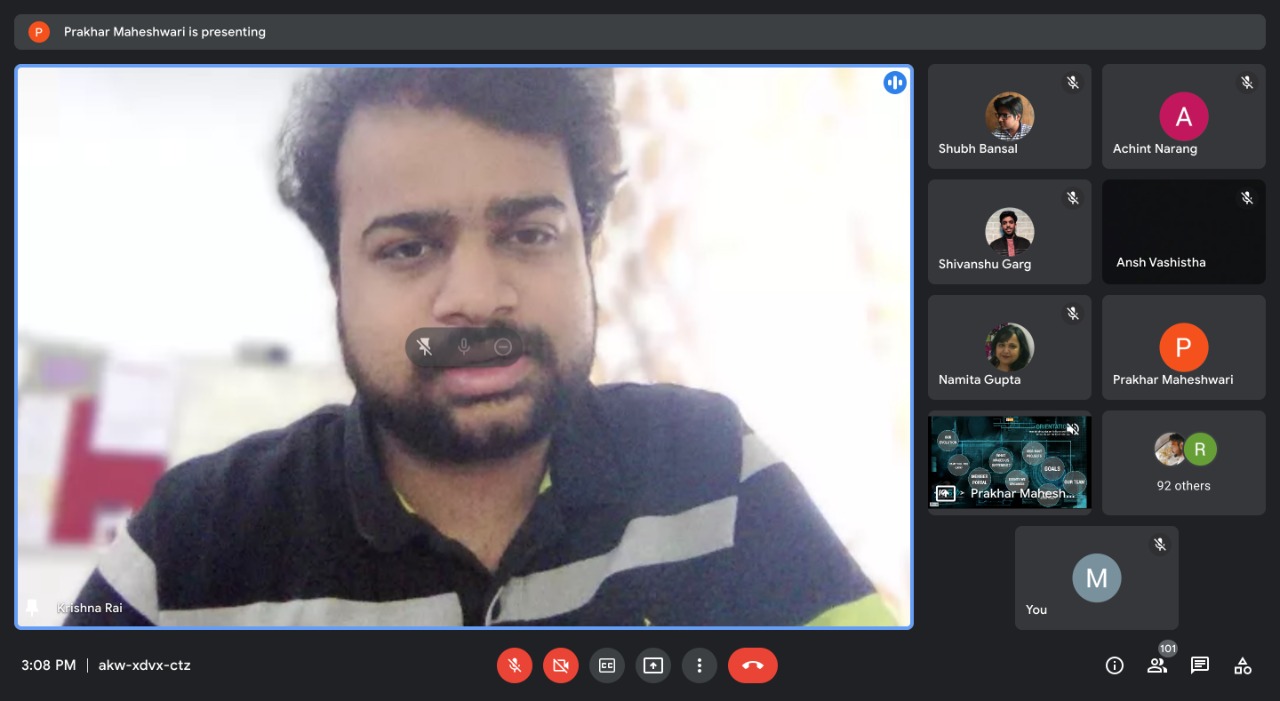Image resolution: width=1280 pixels, height=701 pixels.
Task: Open the three-dot more options menu
Action: pyautogui.click(x=699, y=665)
